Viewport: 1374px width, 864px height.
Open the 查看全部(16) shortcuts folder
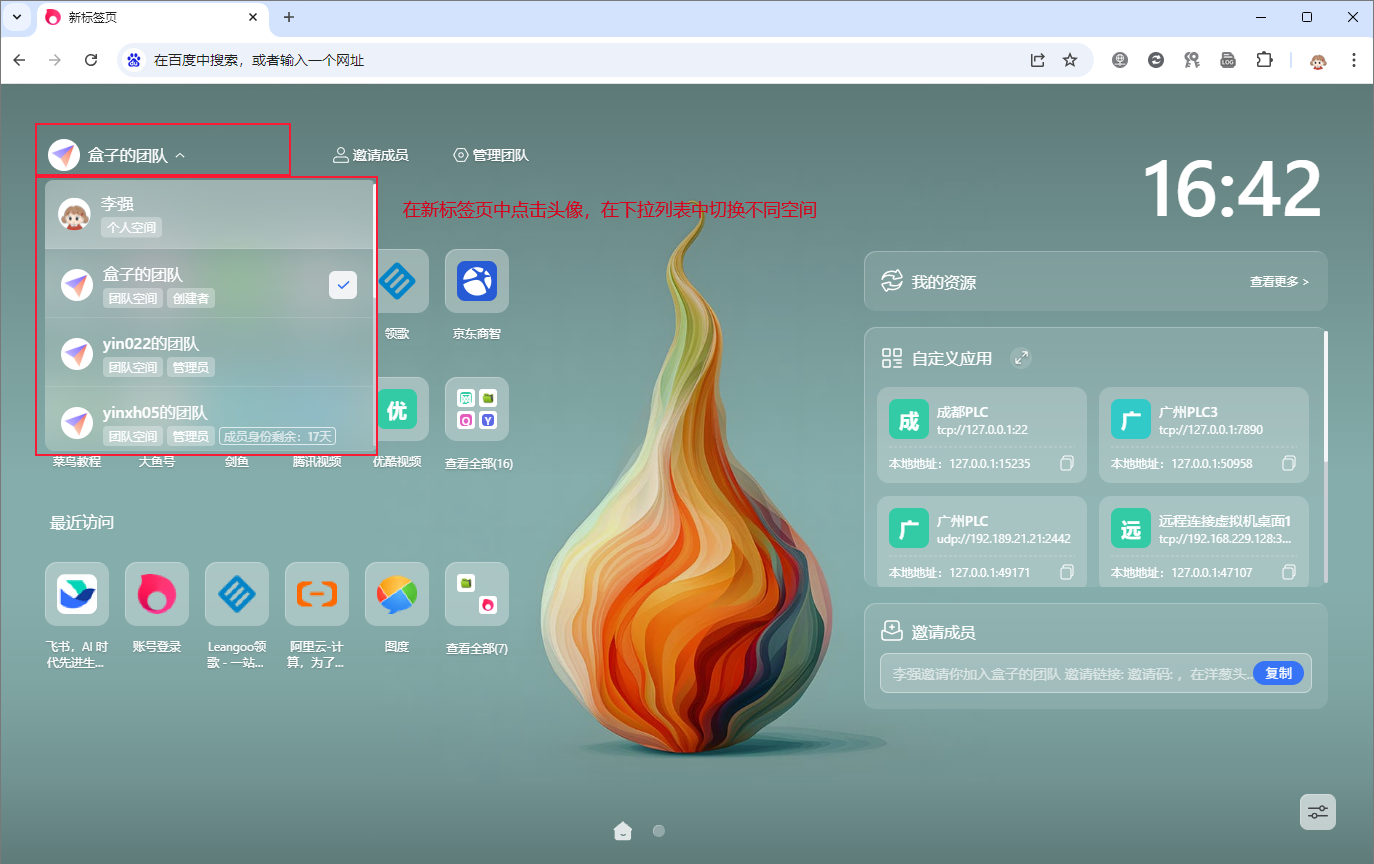pyautogui.click(x=477, y=409)
